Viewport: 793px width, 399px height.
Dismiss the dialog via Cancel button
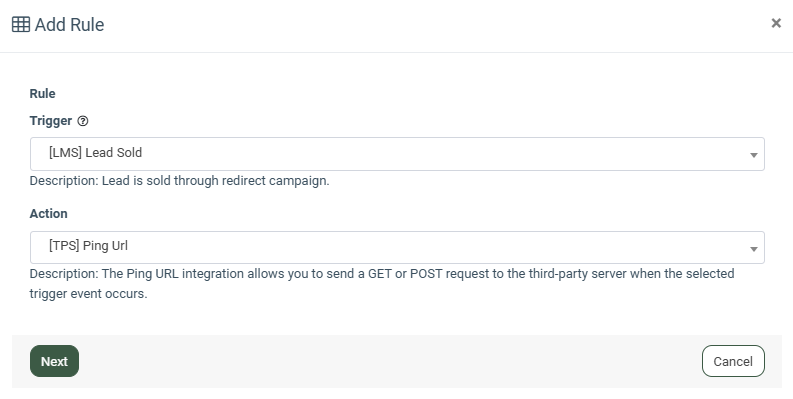tap(733, 361)
